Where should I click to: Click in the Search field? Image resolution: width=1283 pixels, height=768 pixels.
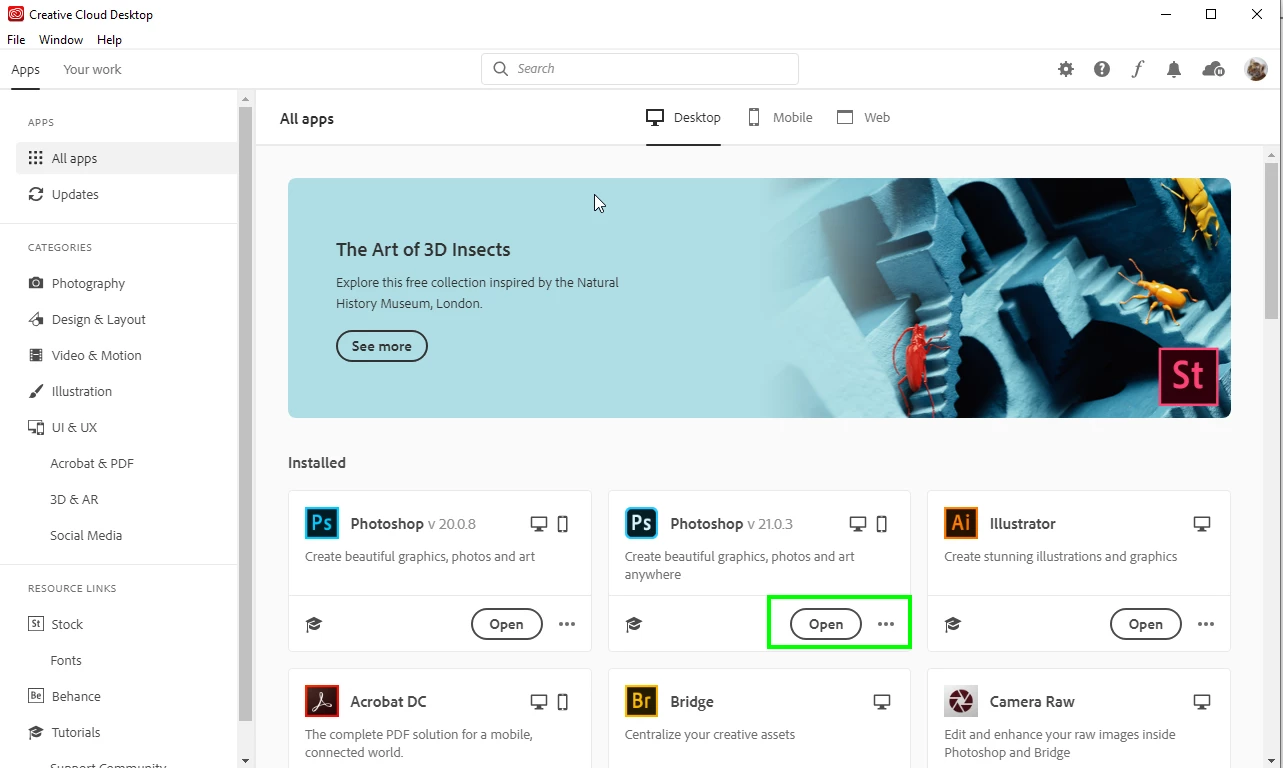click(640, 69)
